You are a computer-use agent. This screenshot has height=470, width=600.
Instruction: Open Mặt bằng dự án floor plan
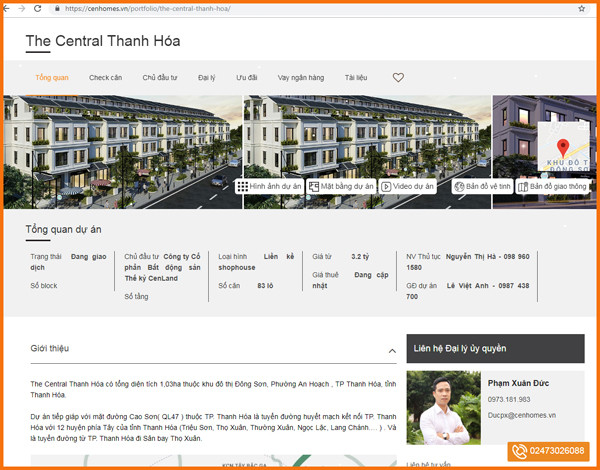point(341,186)
